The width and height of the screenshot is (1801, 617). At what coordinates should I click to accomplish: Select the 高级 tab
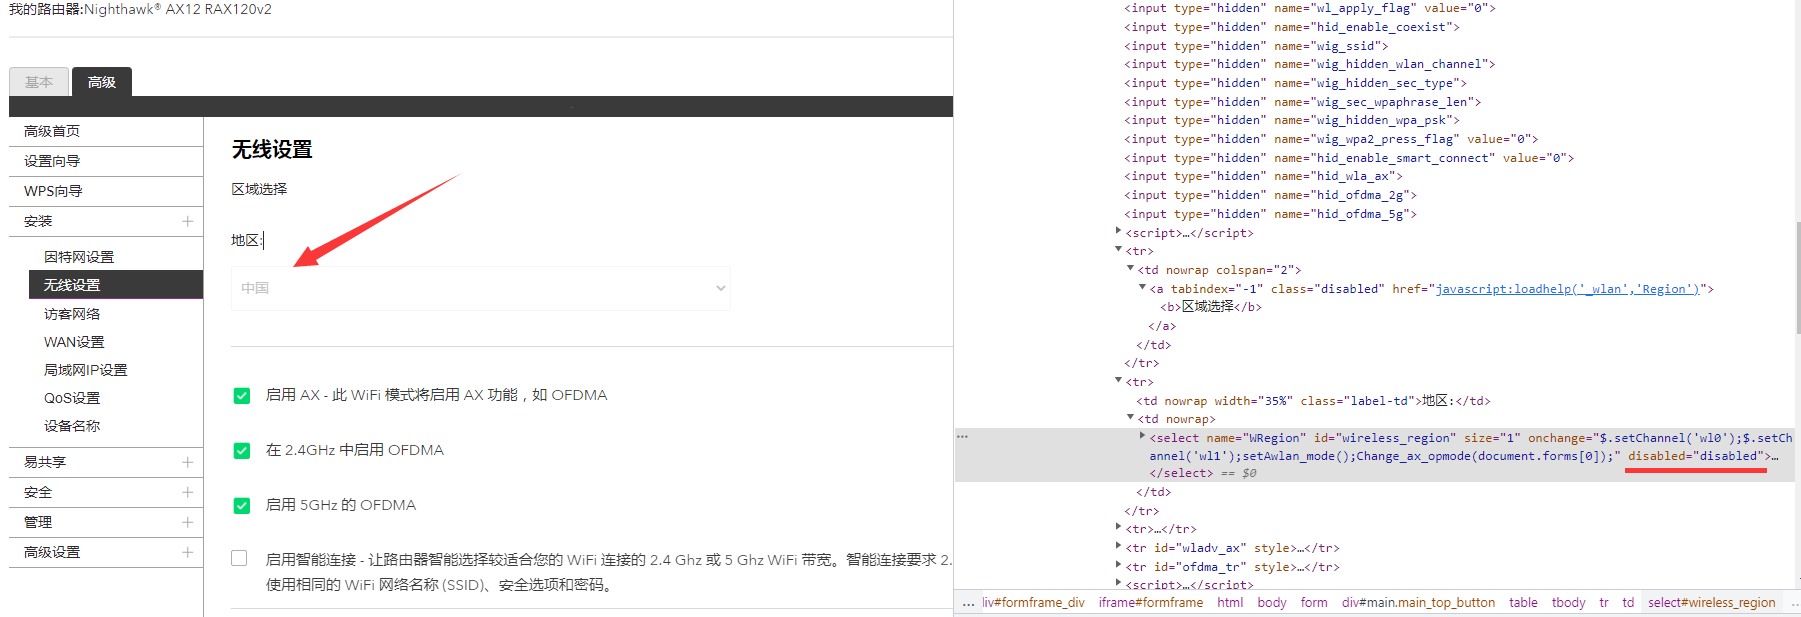pos(101,82)
